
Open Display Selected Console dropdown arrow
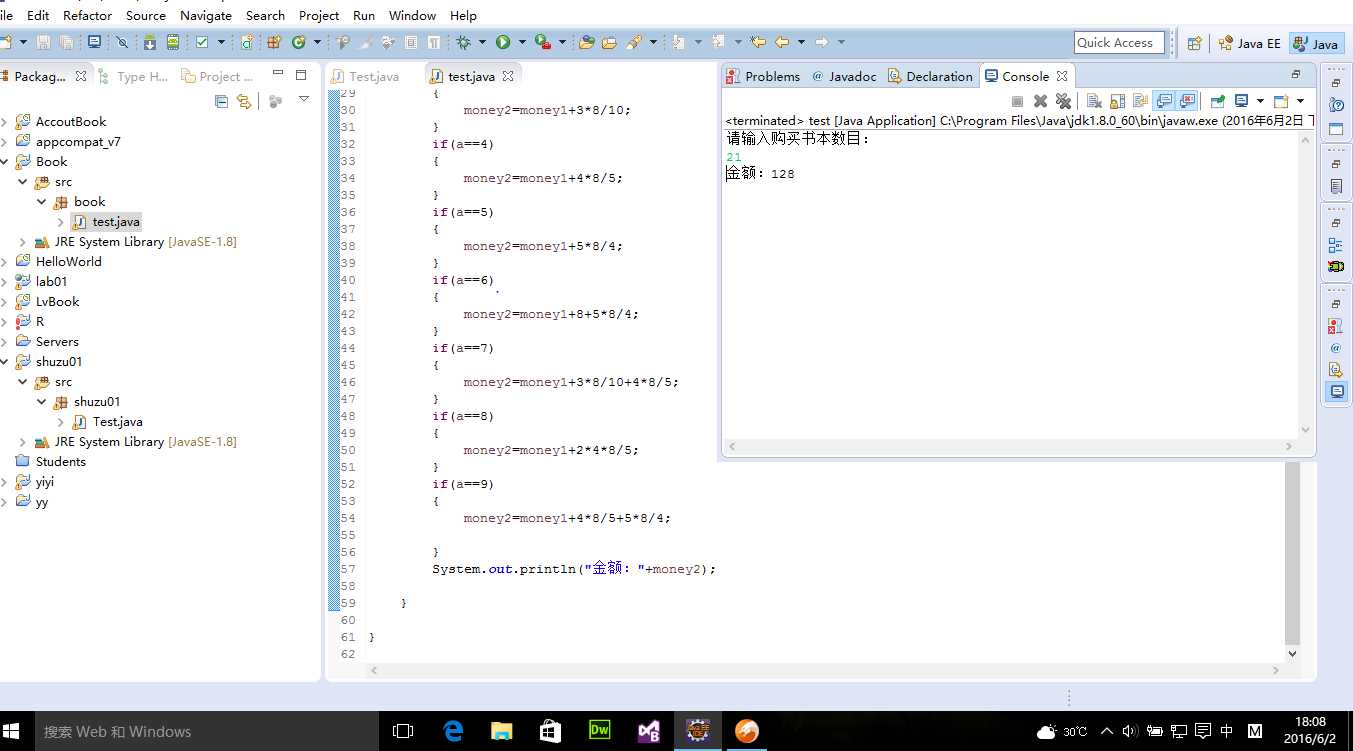(1260, 101)
